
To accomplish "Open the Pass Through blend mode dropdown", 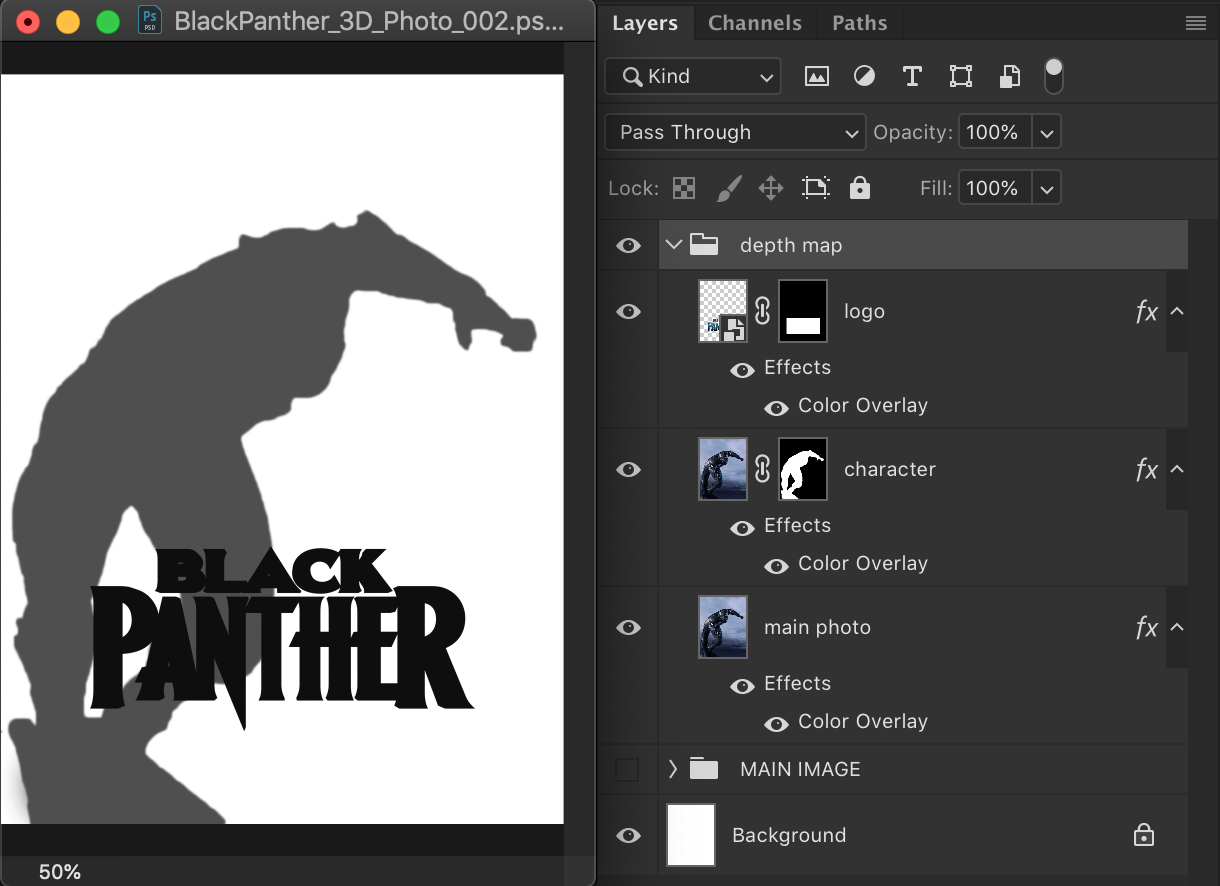I will pyautogui.click(x=735, y=132).
